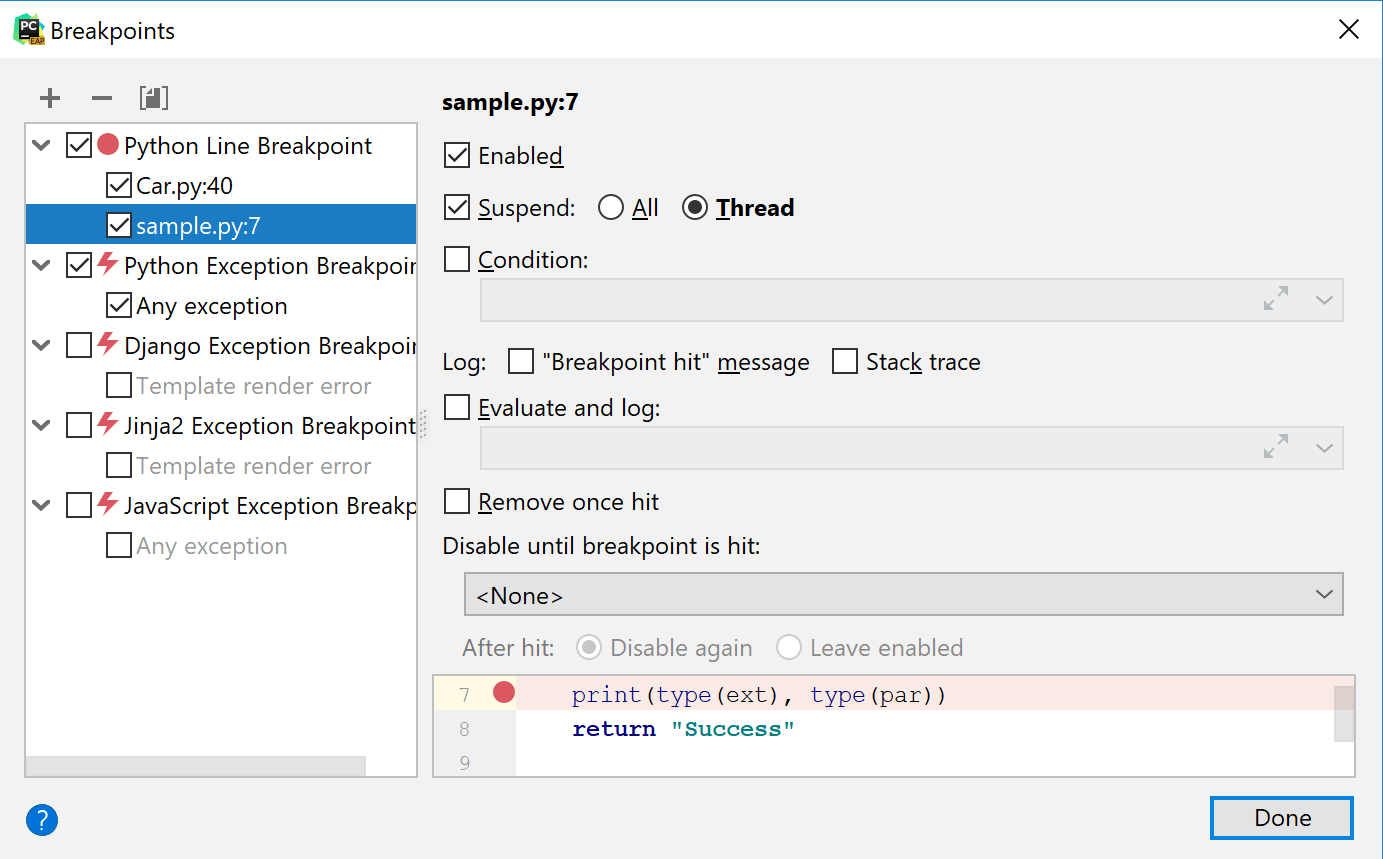
Task: Click the add breakpoint plus icon
Action: (x=50, y=98)
